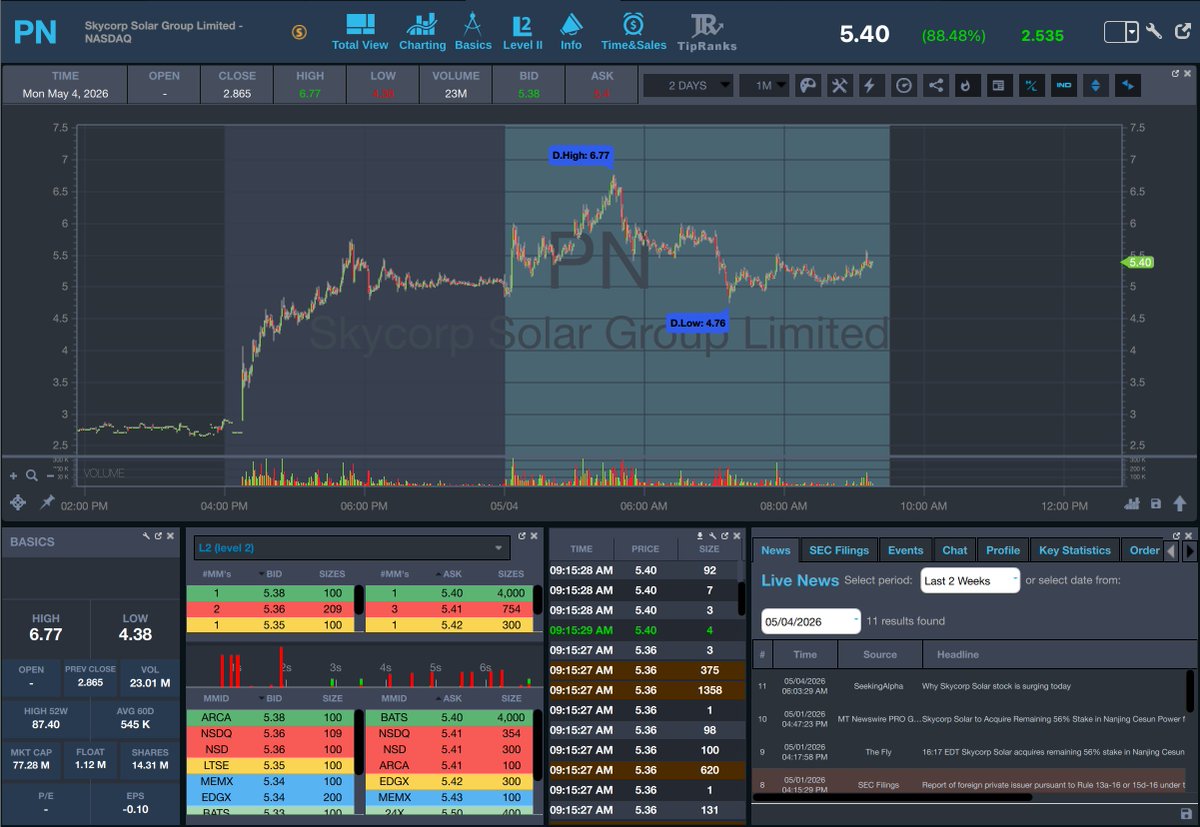
Task: Open SEC Filings report of foreign private issuer
Action: tap(1053, 785)
